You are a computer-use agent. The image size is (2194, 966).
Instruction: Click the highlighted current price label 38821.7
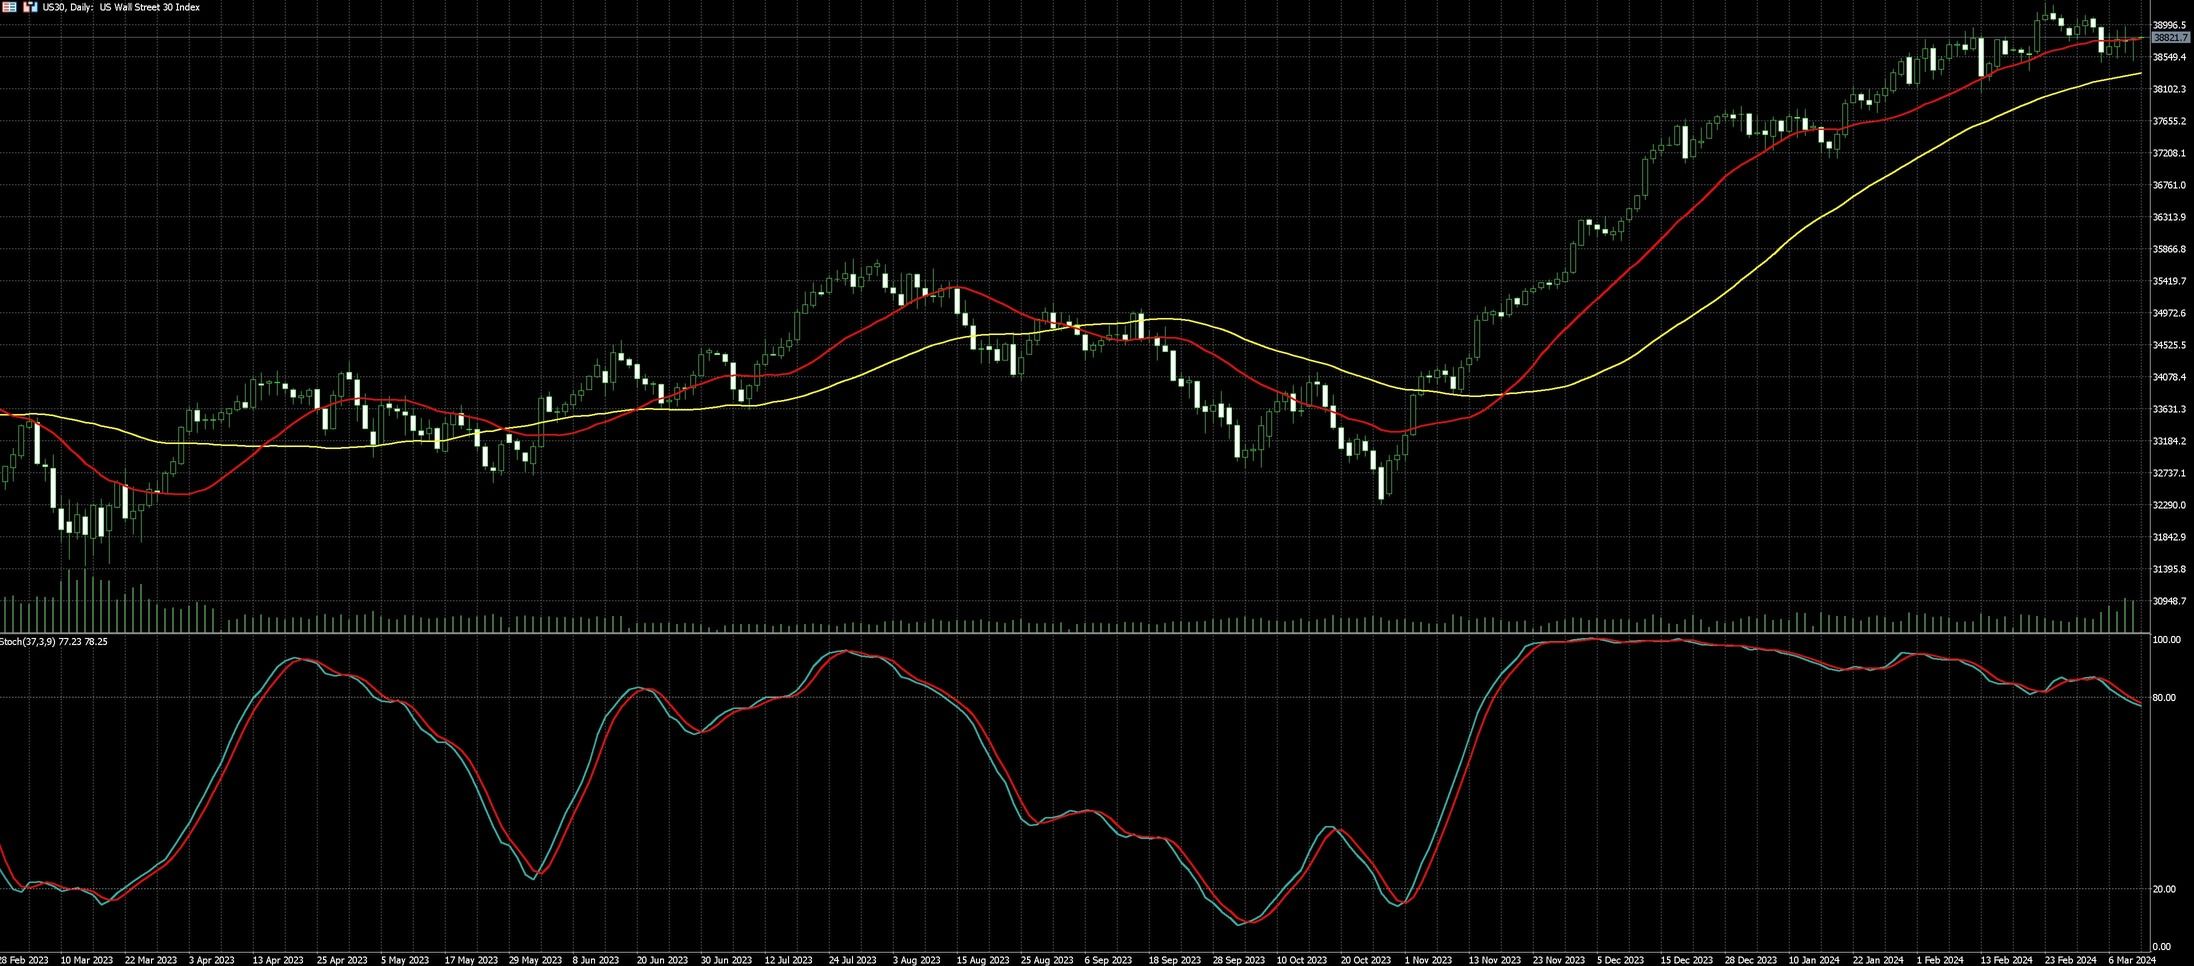click(2171, 37)
